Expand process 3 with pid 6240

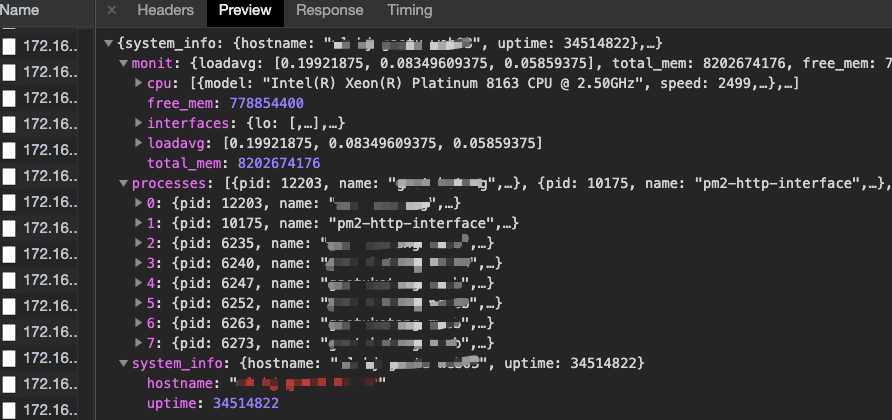point(138,263)
